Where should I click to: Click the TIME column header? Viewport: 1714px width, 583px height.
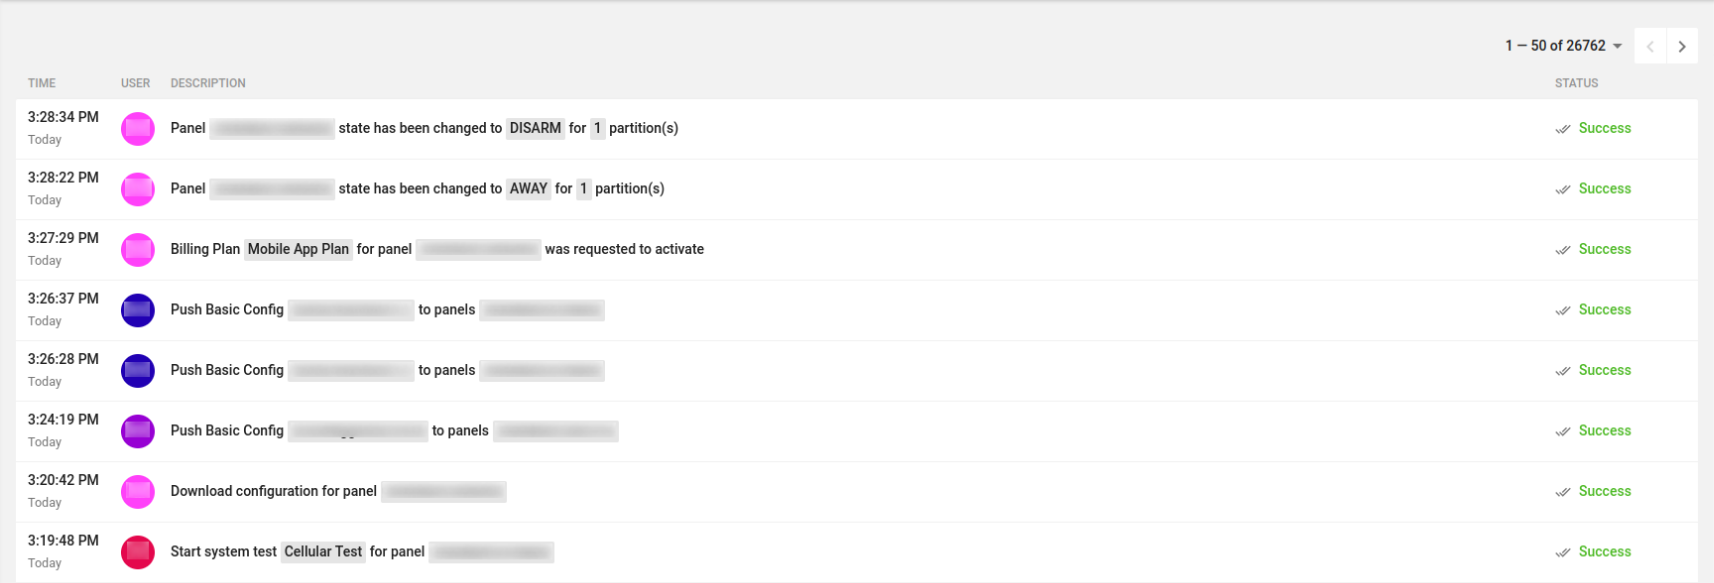pos(41,83)
